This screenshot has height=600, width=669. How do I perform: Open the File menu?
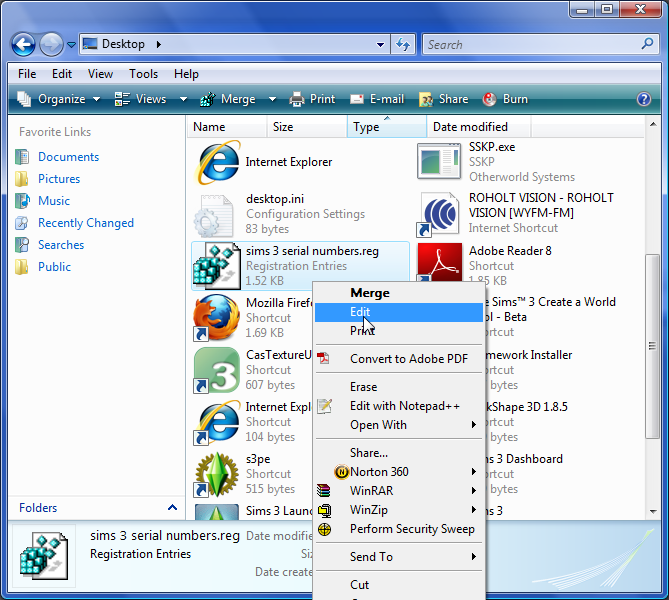click(27, 74)
